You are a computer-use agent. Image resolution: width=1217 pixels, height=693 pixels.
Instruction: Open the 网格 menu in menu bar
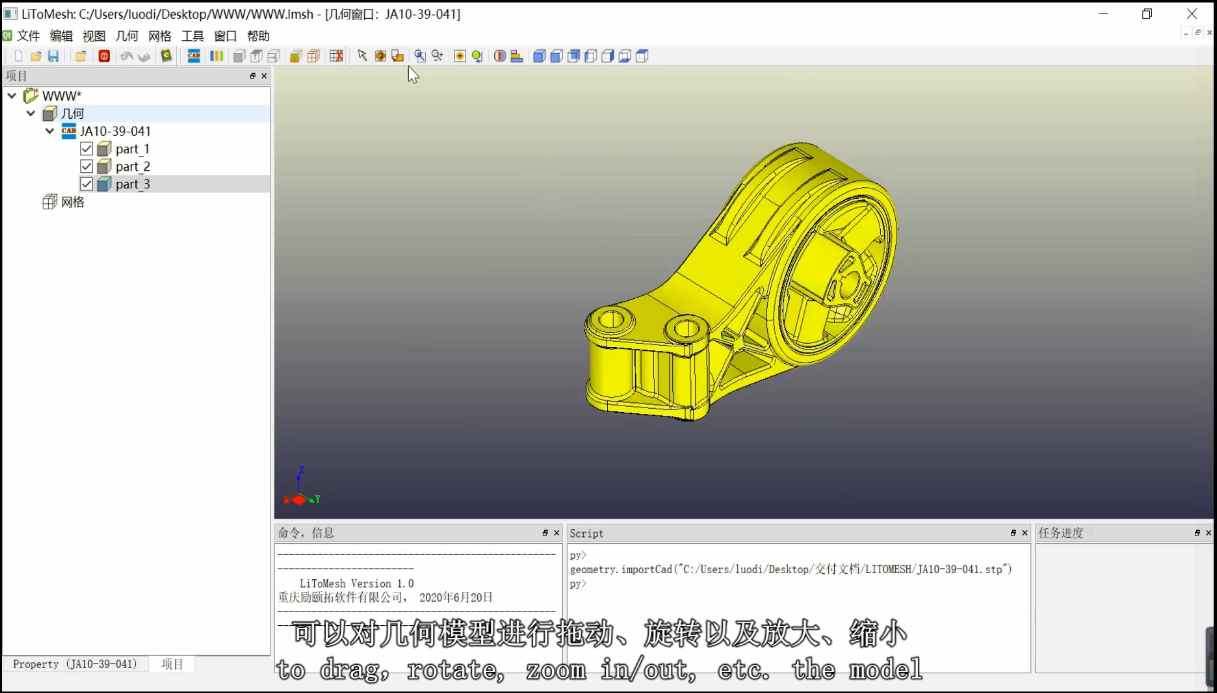160,36
